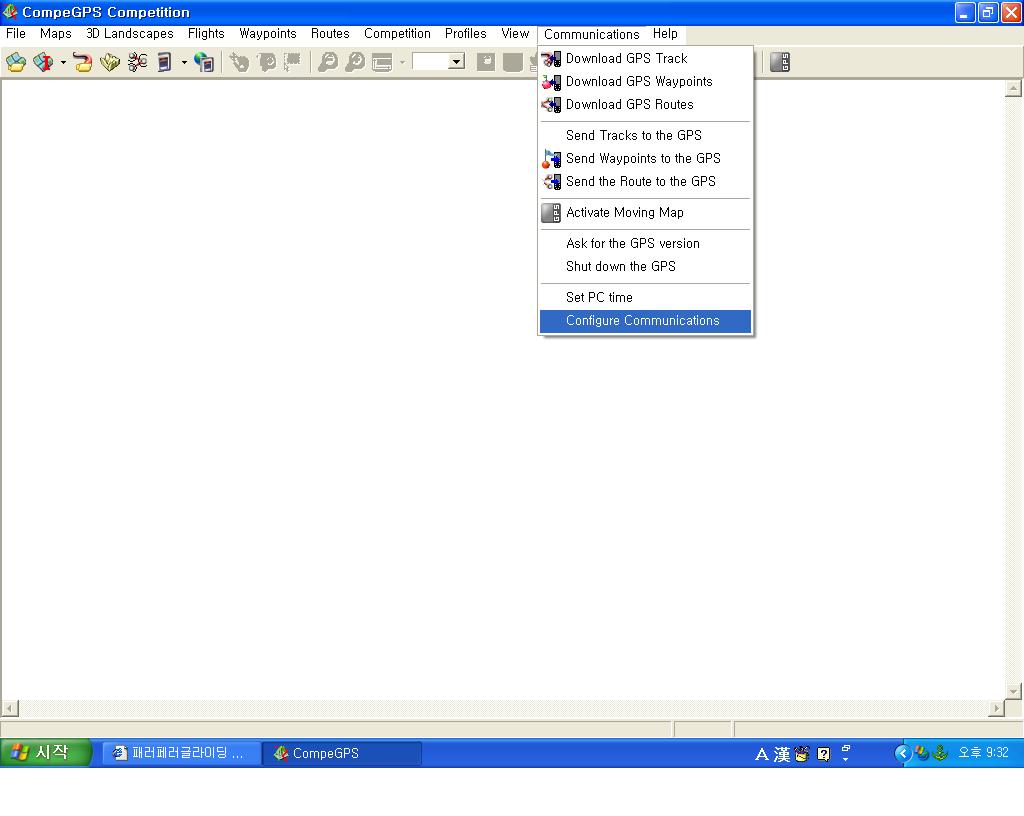Click the green anchor tray icon
Image resolution: width=1024 pixels, height=816 pixels.
click(x=940, y=753)
